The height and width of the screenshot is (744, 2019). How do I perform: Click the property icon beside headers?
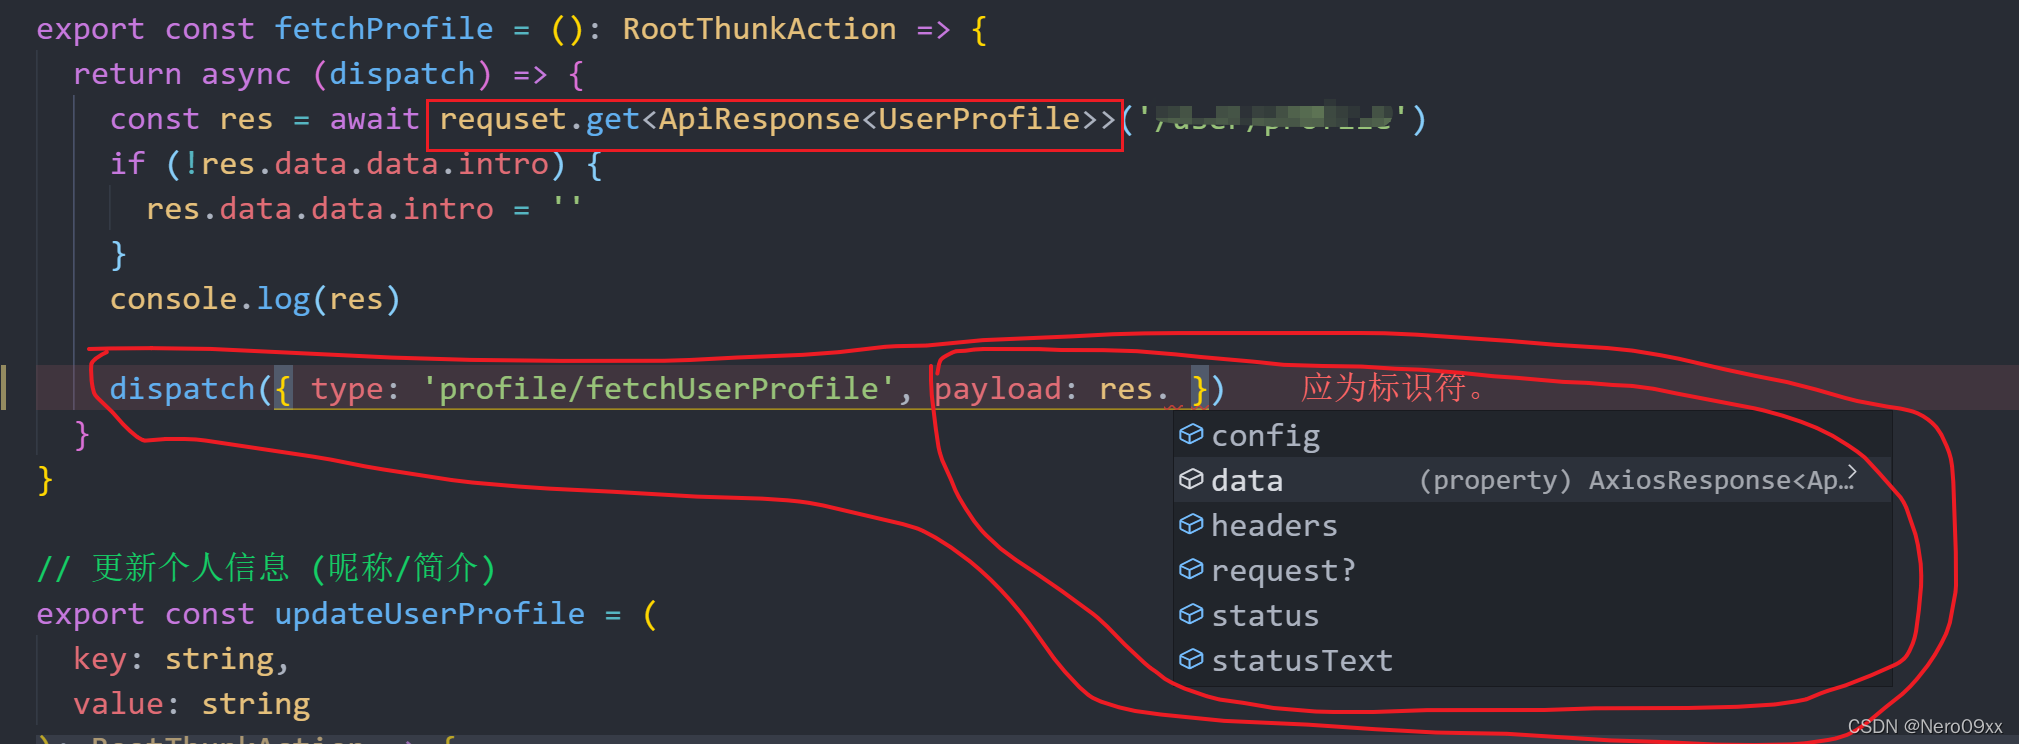(x=1191, y=524)
